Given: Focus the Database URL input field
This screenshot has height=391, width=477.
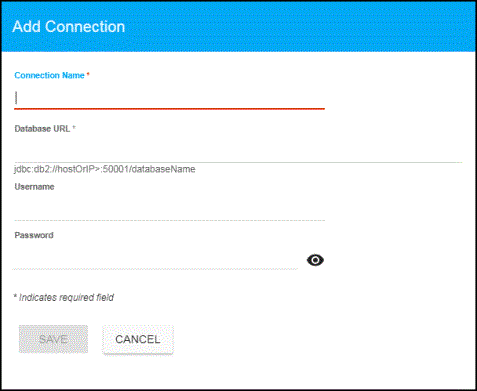Looking at the screenshot, I should click(x=238, y=152).
